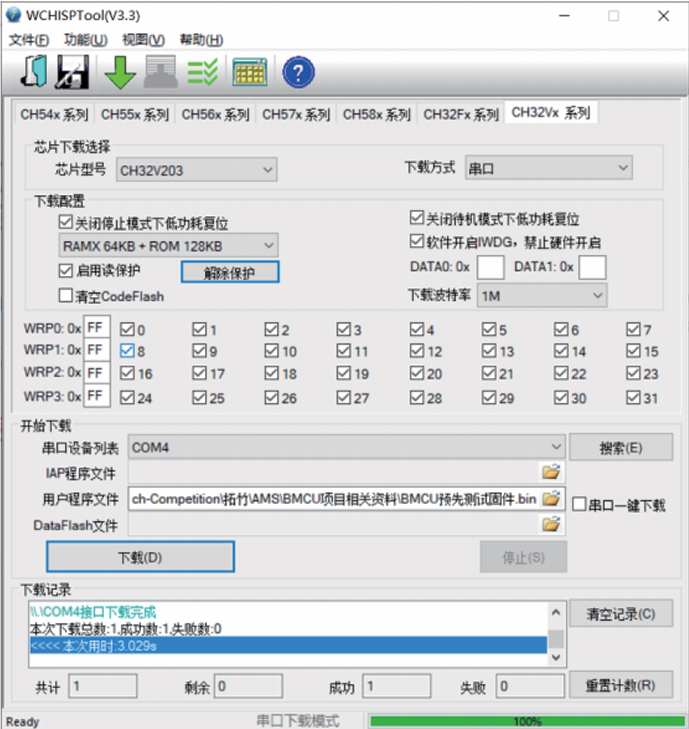Uncheck write-protect sector 8 checkbox

click(127, 350)
